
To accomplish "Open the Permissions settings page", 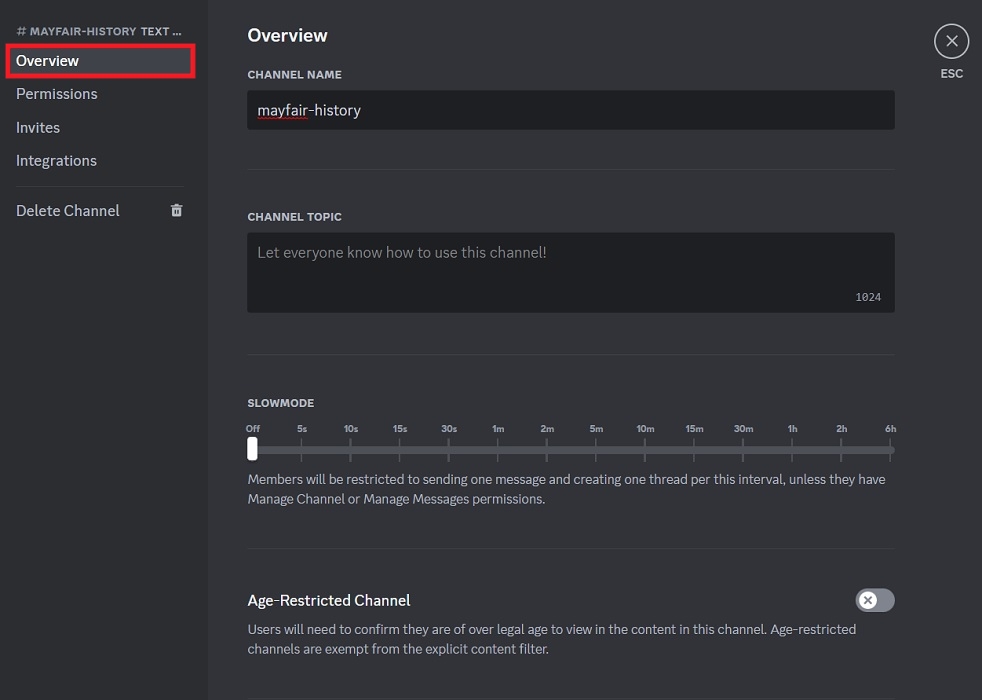I will tap(57, 94).
